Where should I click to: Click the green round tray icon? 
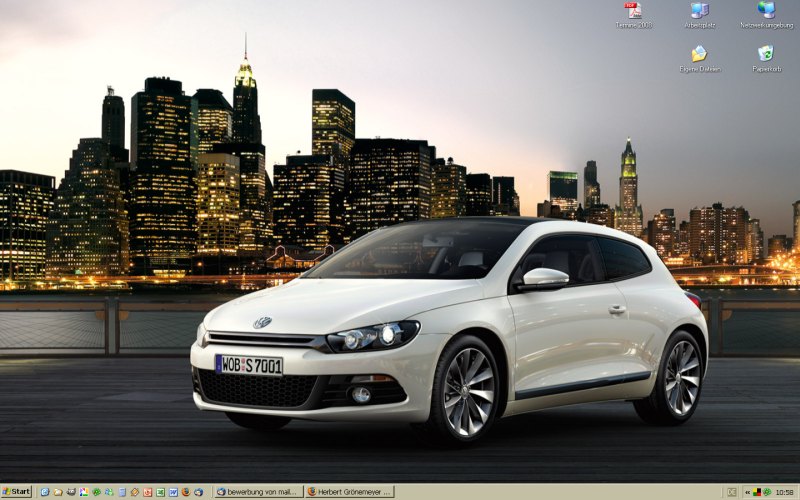click(x=767, y=492)
